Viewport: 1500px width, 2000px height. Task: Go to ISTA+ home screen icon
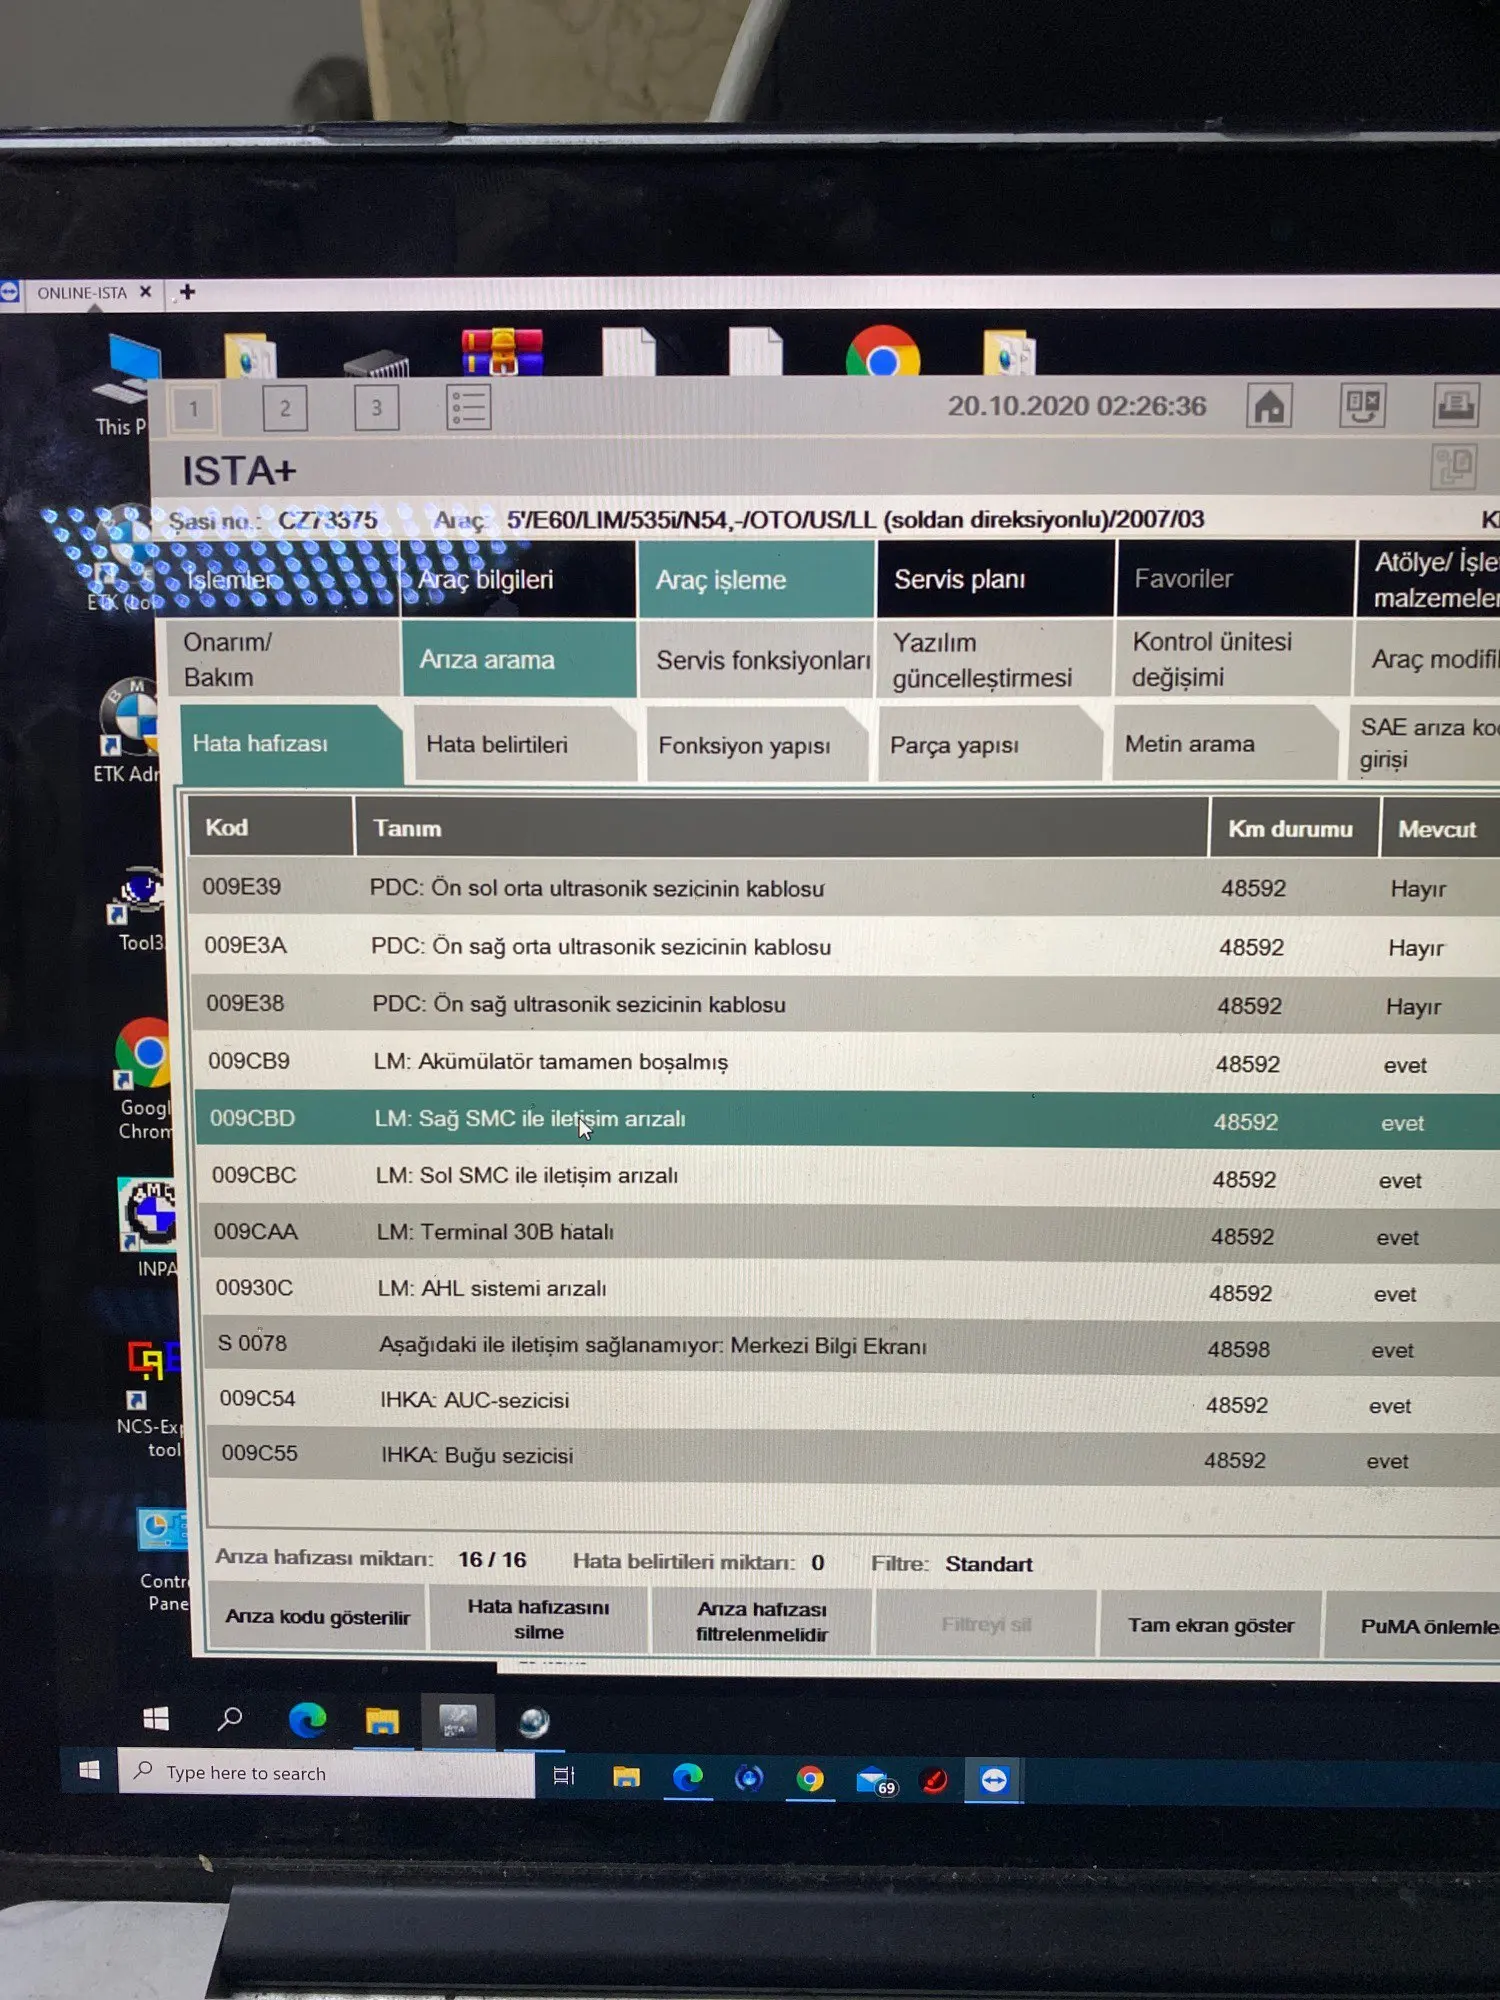coord(1269,406)
